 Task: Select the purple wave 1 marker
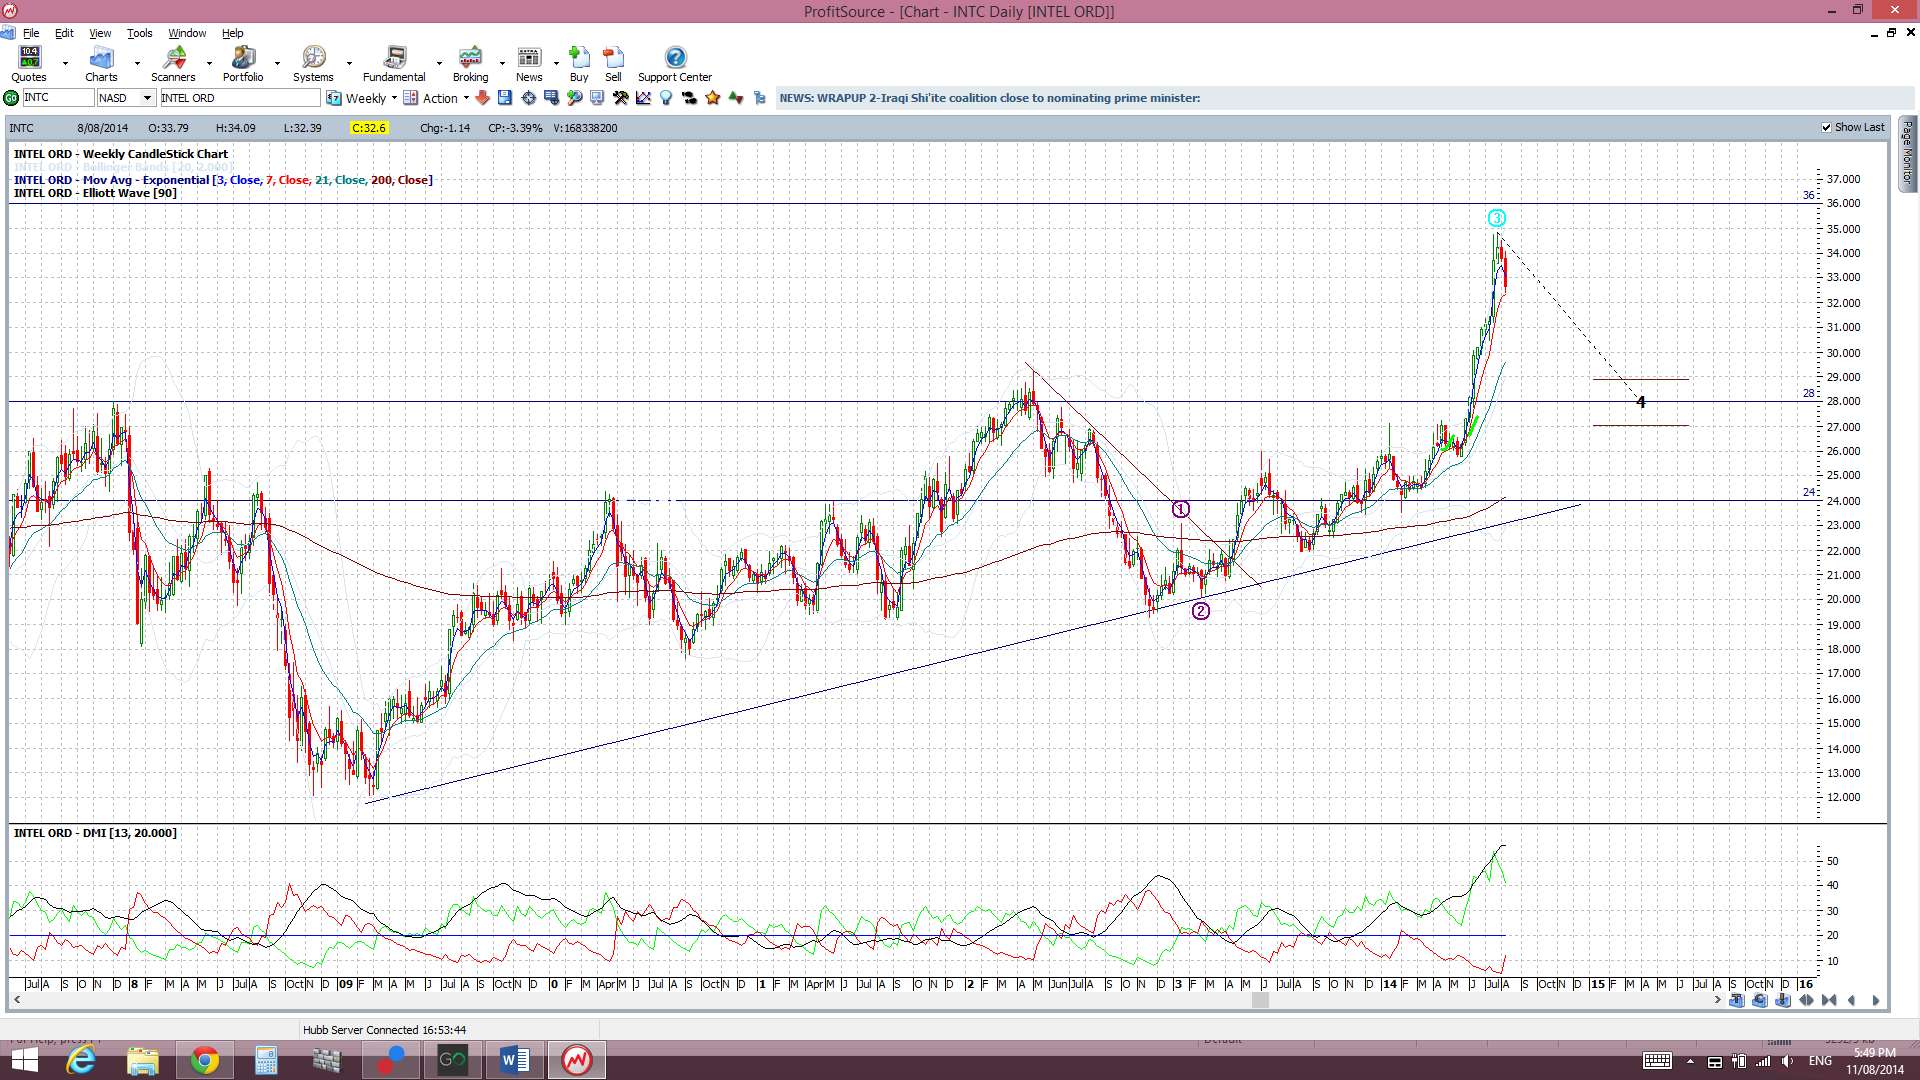[1181, 509]
